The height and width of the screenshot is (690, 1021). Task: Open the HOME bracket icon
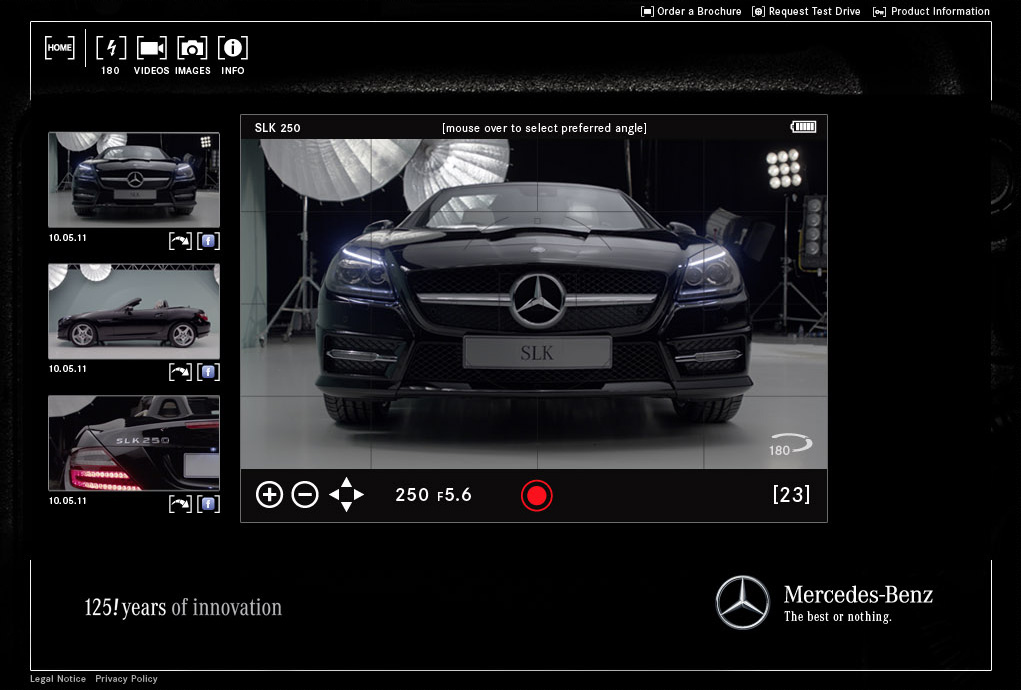click(x=59, y=48)
